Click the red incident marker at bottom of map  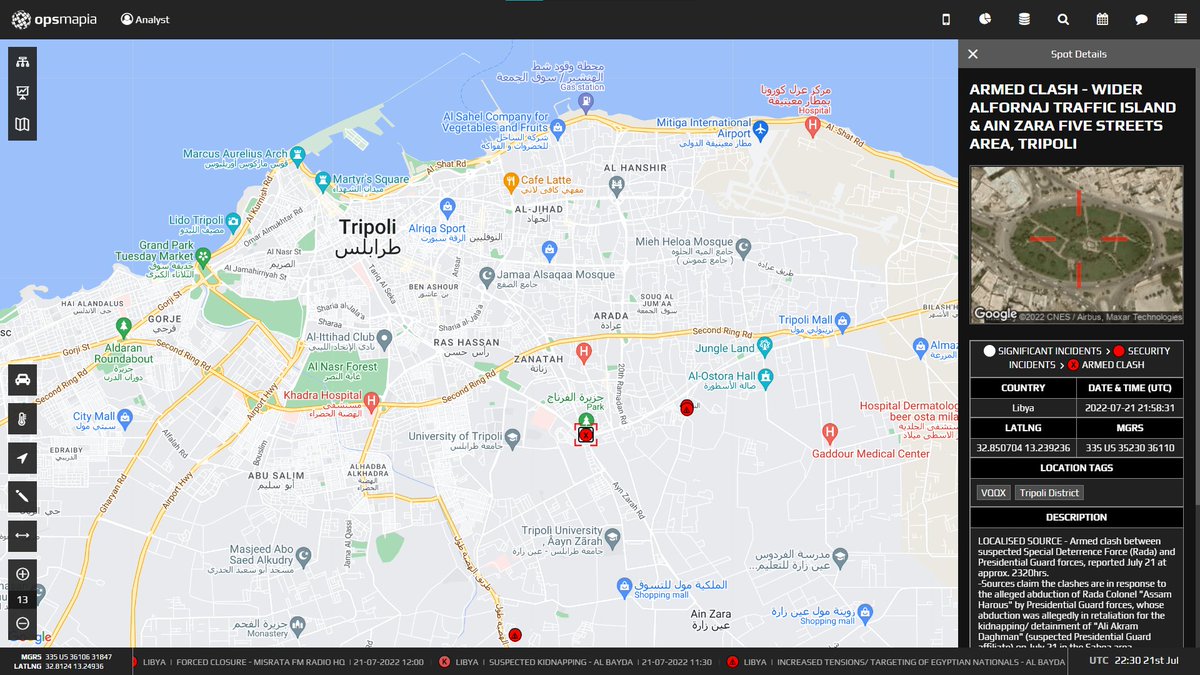[515, 634]
